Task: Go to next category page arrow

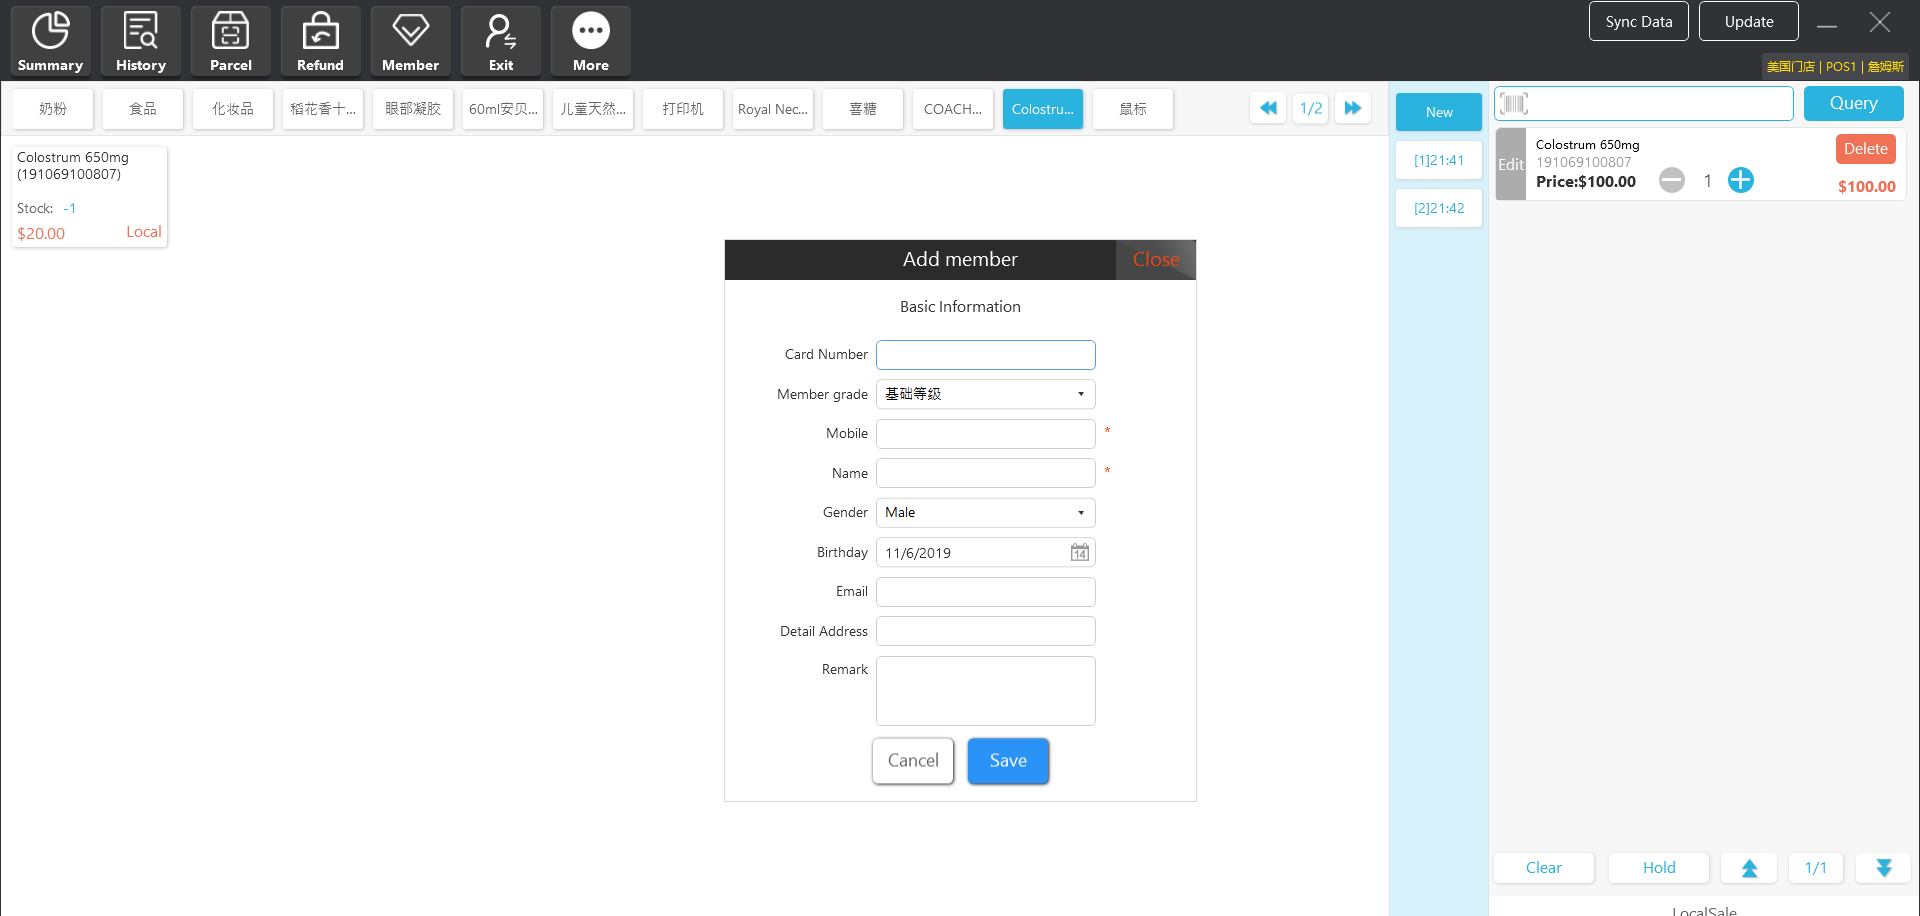Action: [1352, 108]
